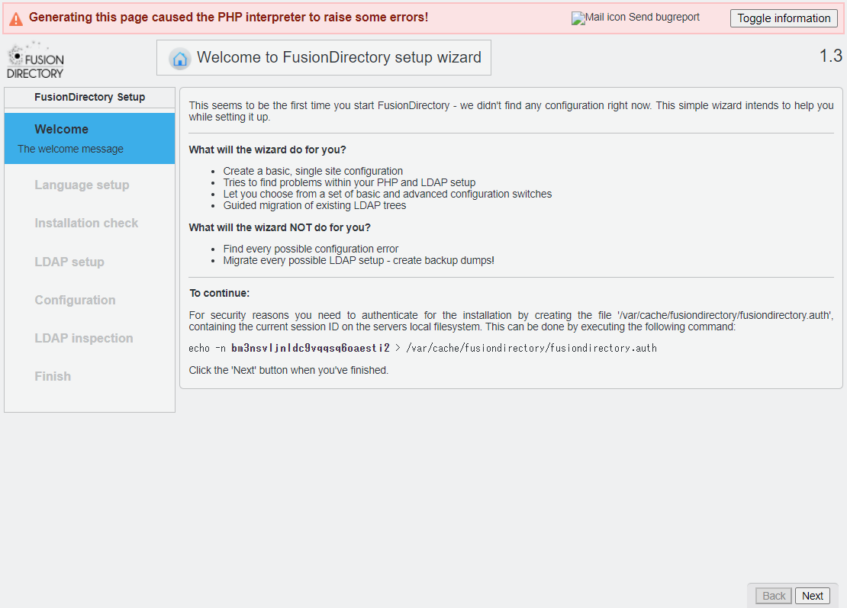Click the bold session ID in the command

[310, 348]
